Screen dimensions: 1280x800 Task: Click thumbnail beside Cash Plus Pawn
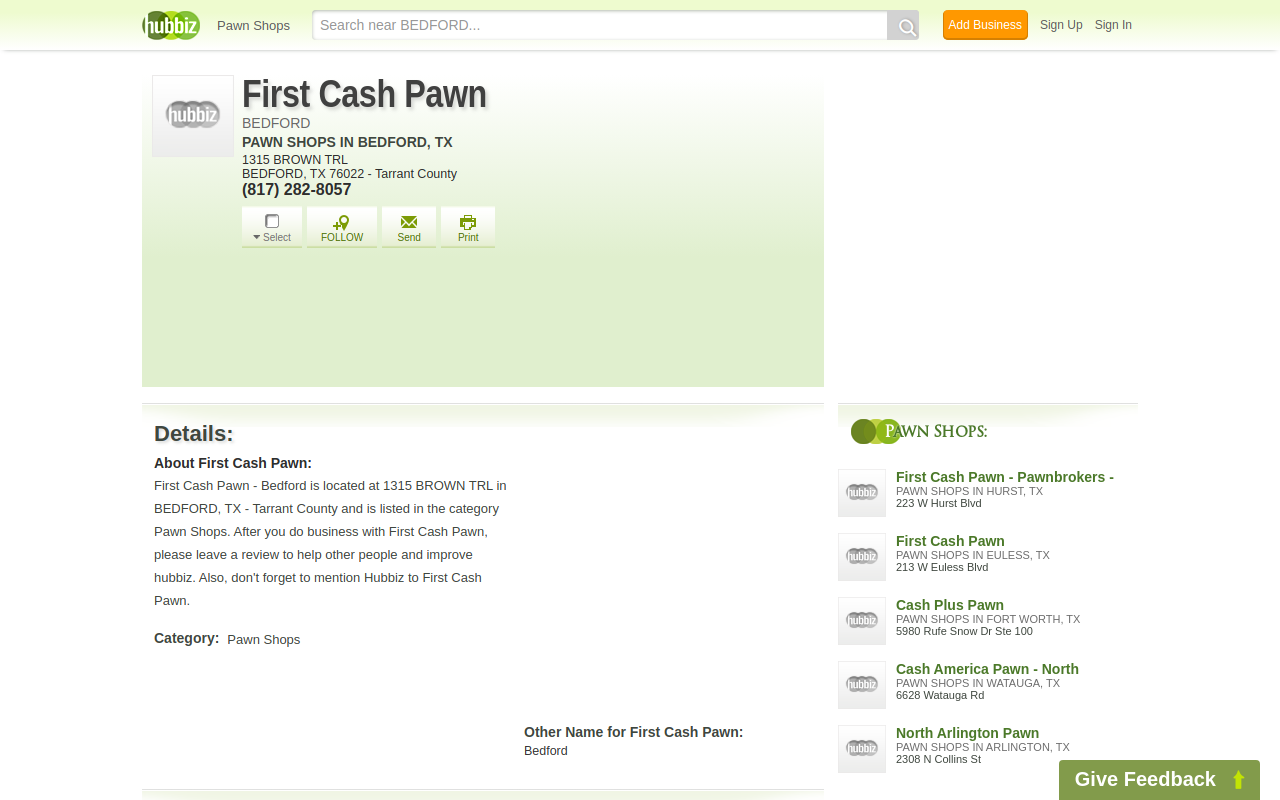tap(862, 621)
